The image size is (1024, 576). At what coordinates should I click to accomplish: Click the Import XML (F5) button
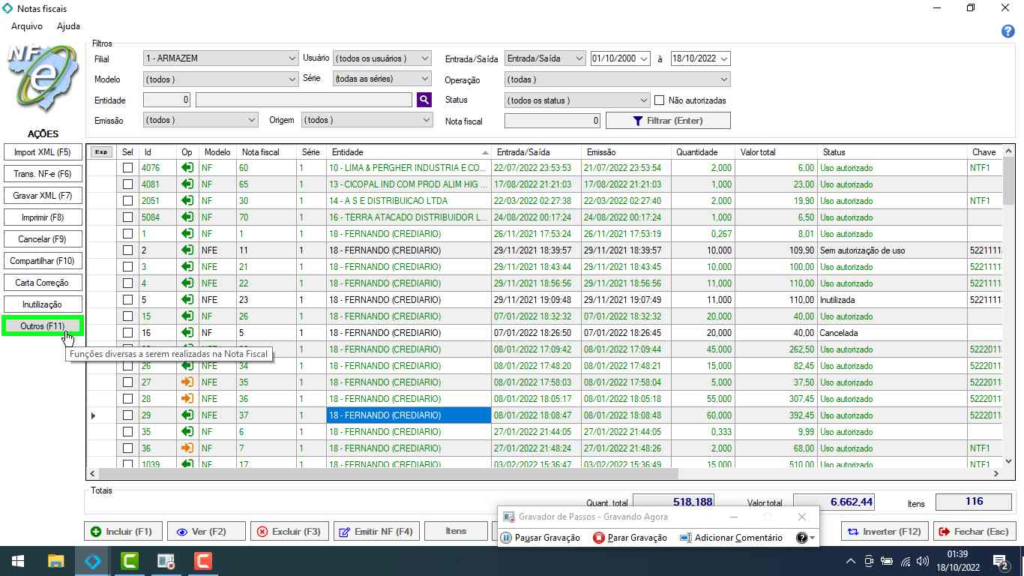(42, 152)
